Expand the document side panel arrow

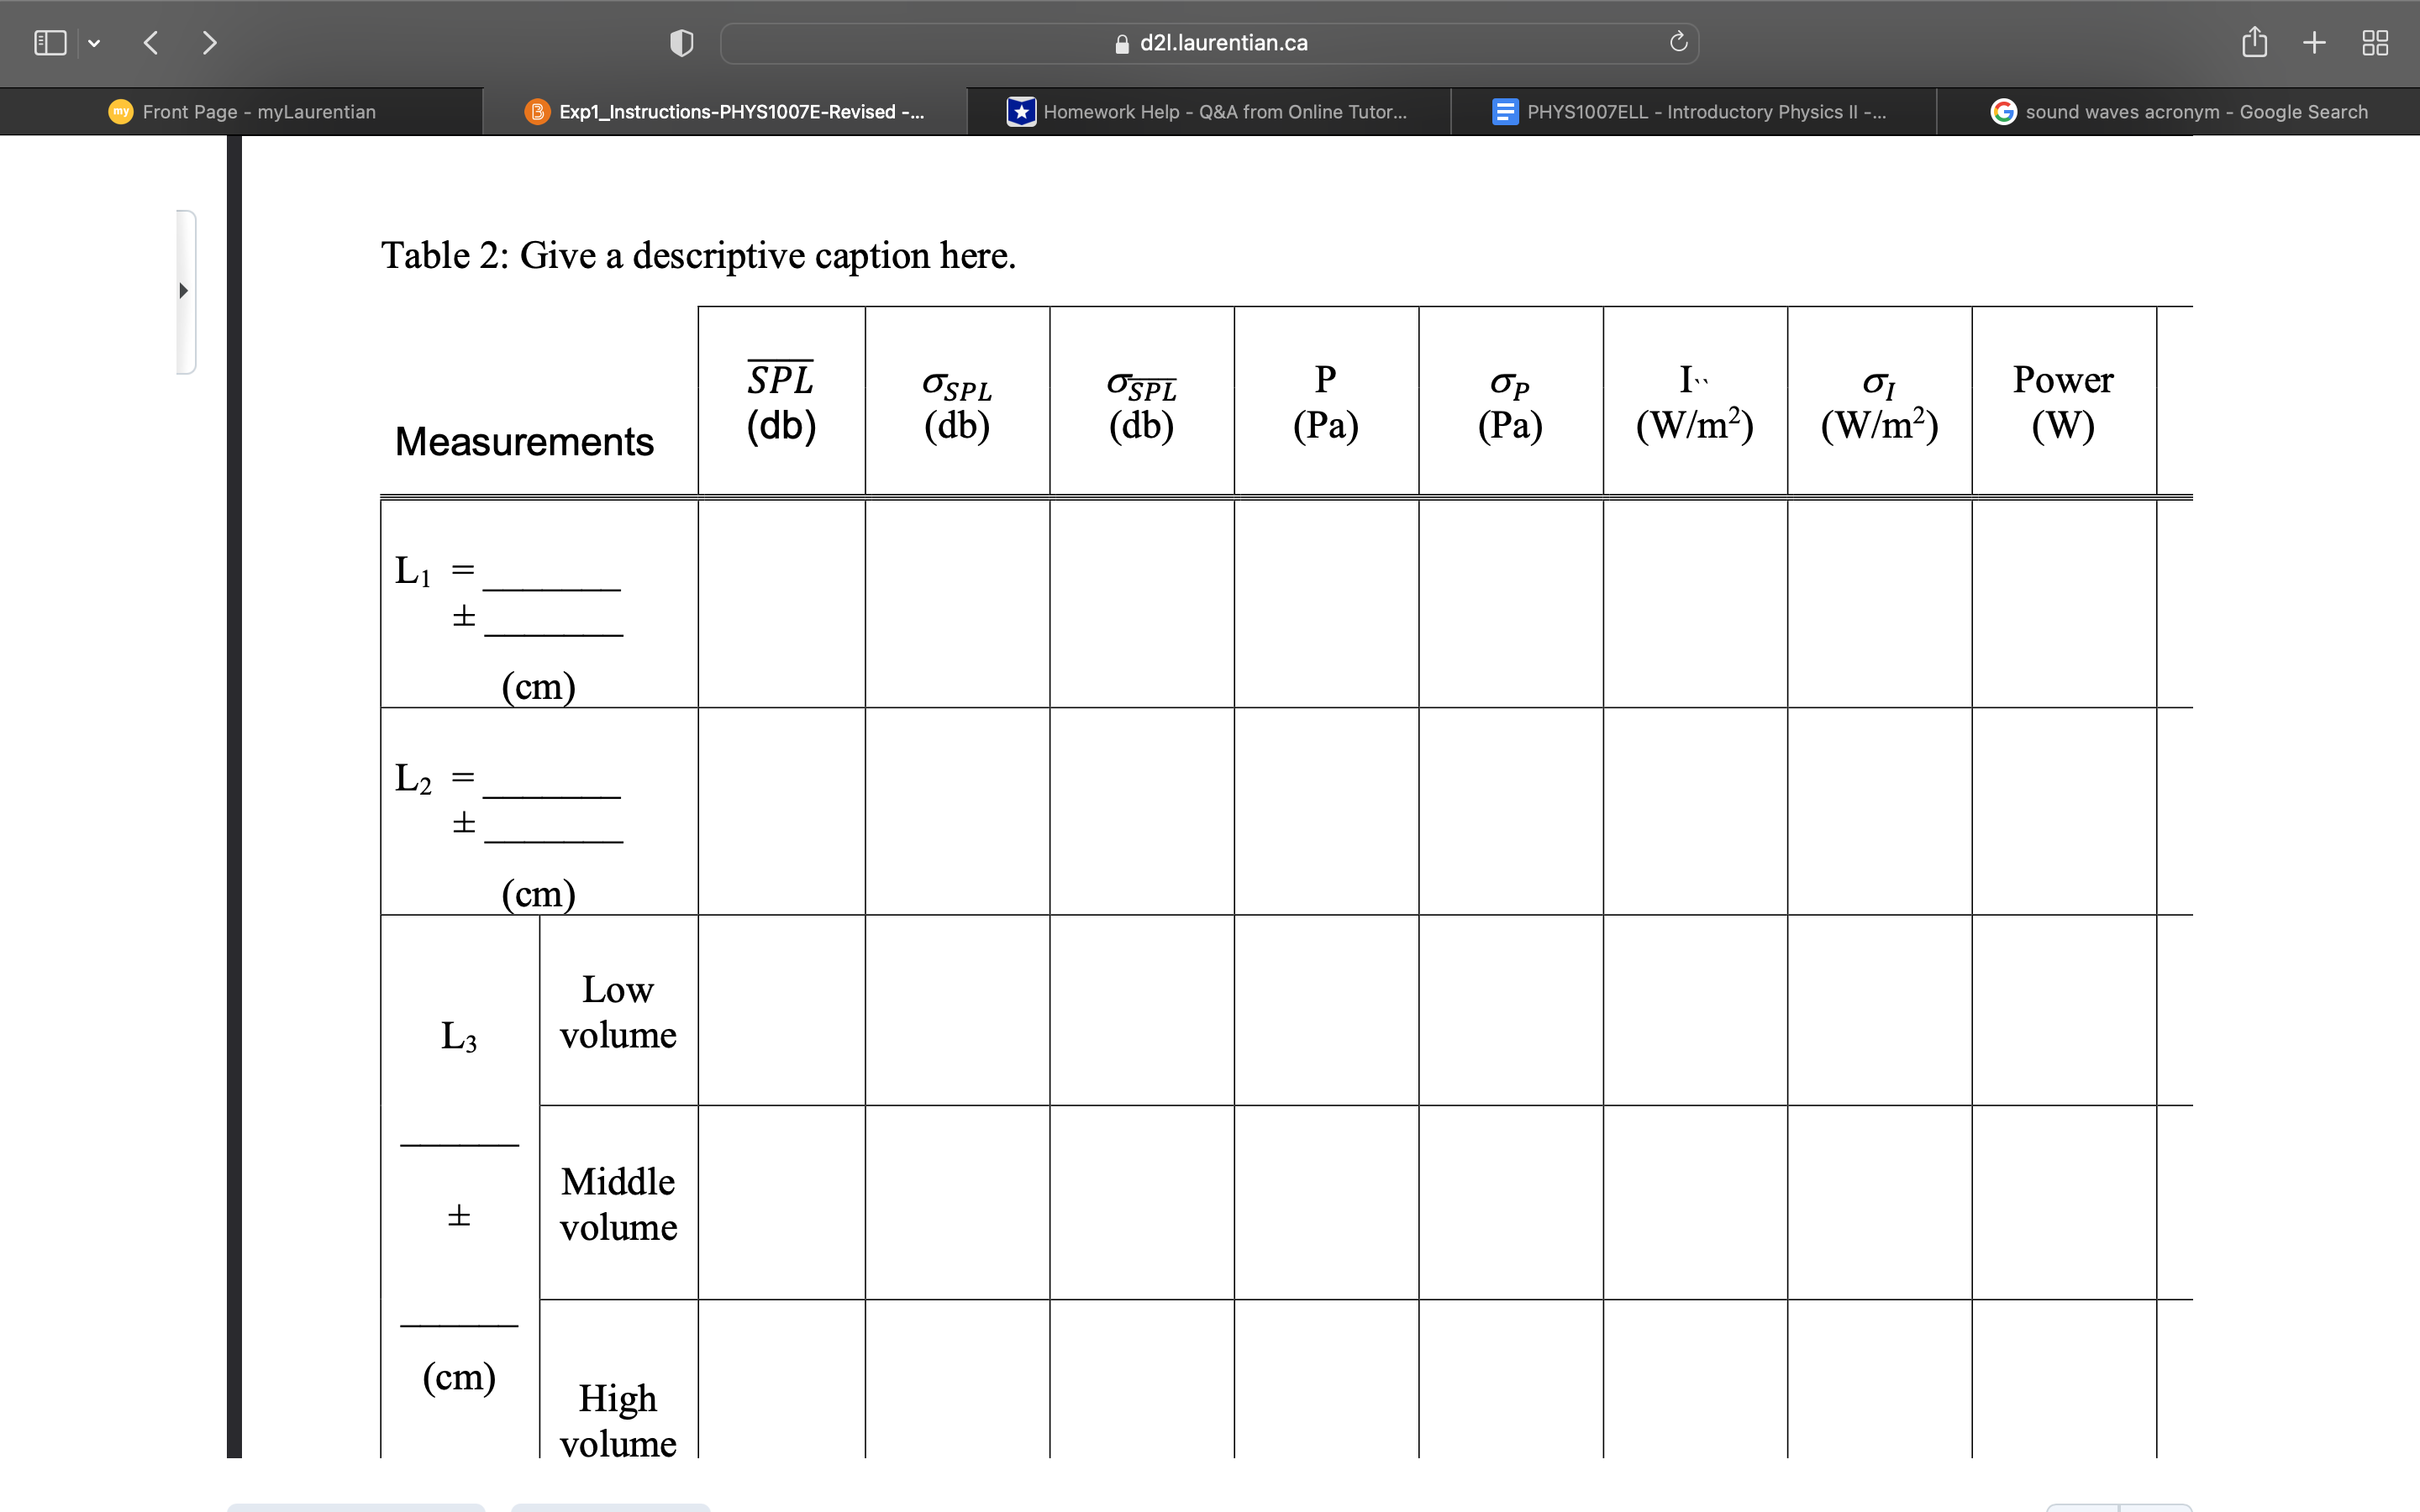click(183, 291)
